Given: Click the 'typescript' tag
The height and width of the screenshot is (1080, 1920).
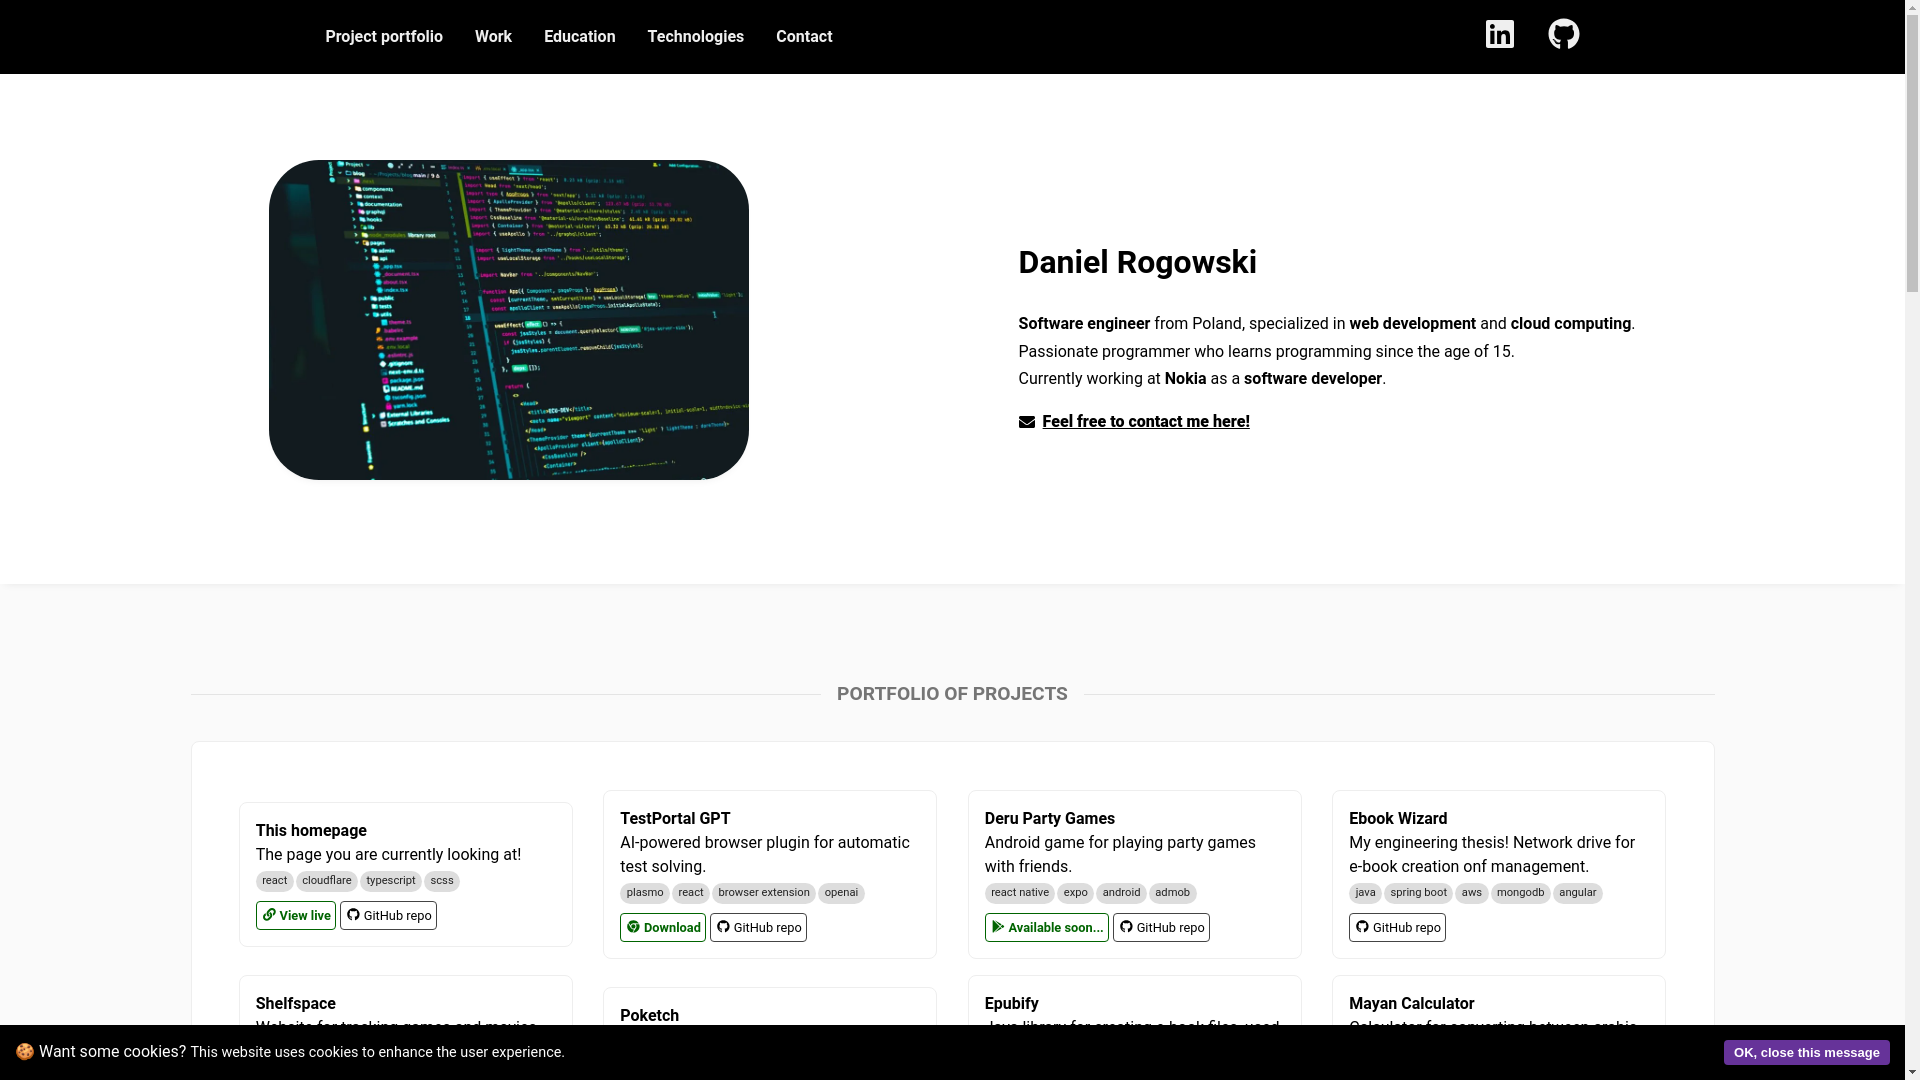Looking at the screenshot, I should (391, 881).
